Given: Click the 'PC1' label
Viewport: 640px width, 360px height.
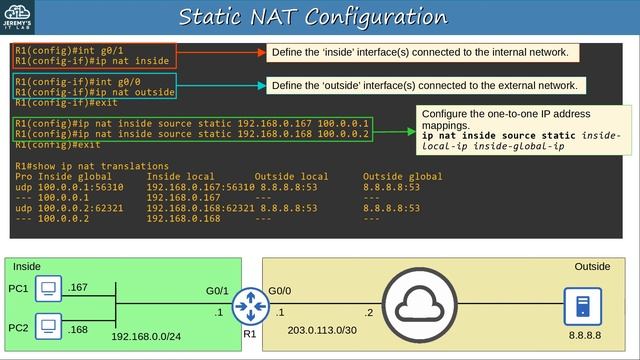Looking at the screenshot, I should click(18, 289).
